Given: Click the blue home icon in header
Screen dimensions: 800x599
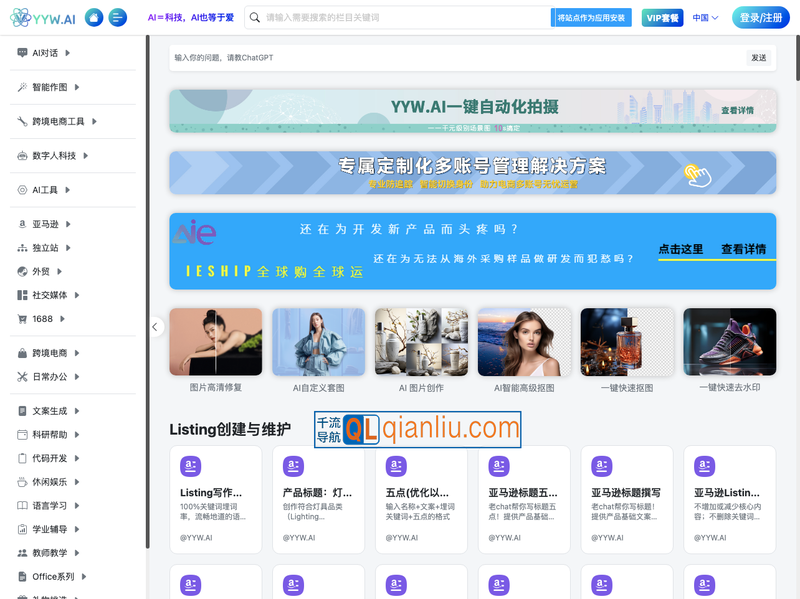Looking at the screenshot, I should coord(94,18).
